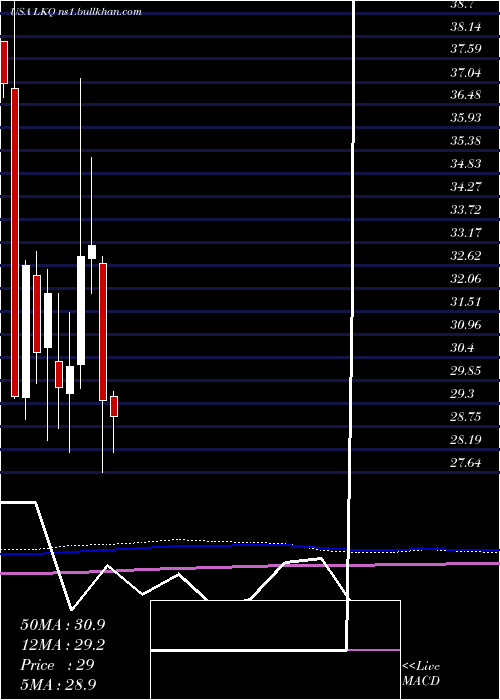
Task: Click the 28.75 price axis label
Action: point(466,417)
